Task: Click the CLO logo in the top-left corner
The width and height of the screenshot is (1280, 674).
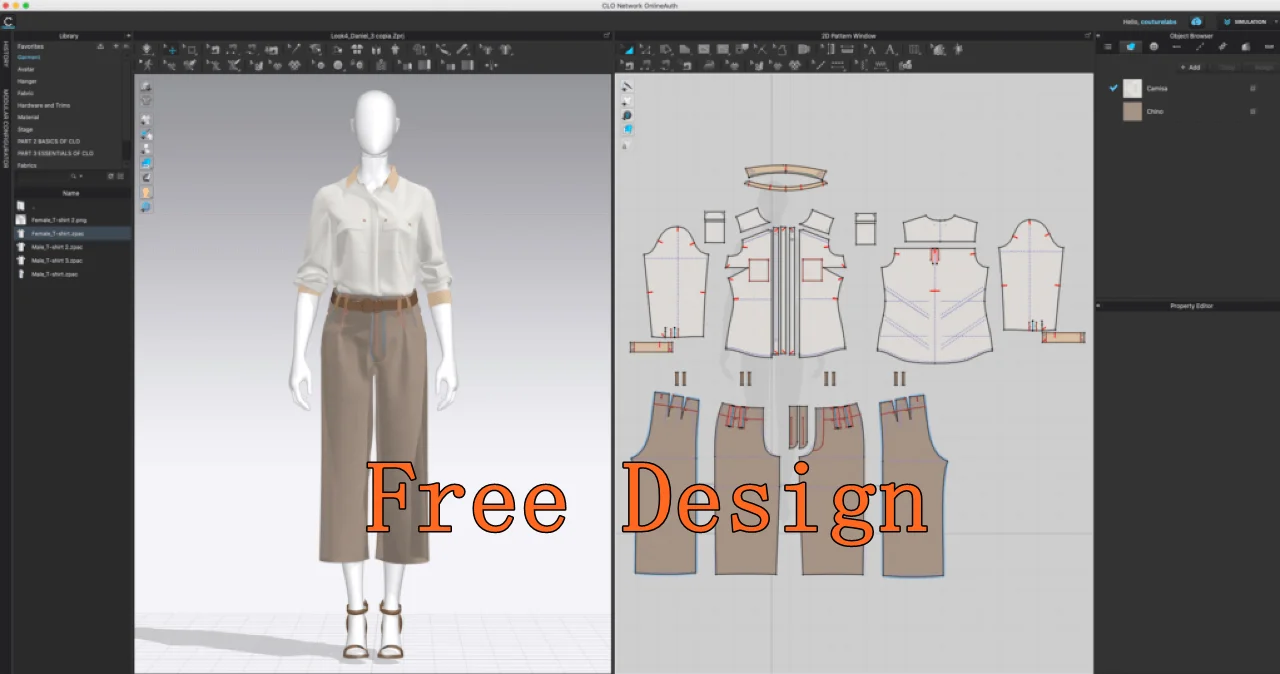Action: [8, 21]
